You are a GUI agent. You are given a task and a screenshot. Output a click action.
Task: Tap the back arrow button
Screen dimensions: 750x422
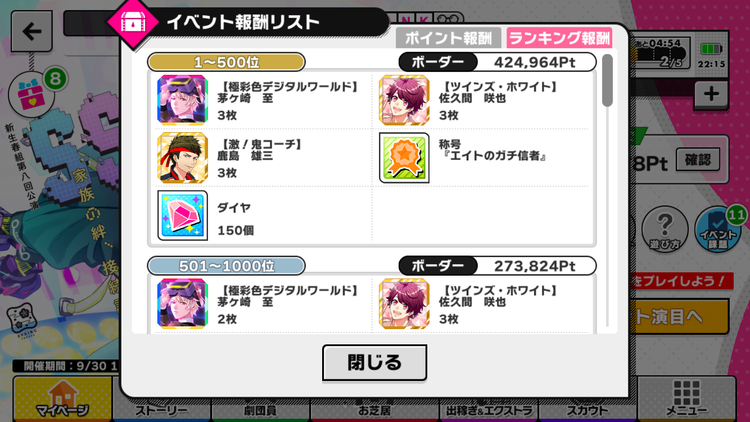[32, 32]
